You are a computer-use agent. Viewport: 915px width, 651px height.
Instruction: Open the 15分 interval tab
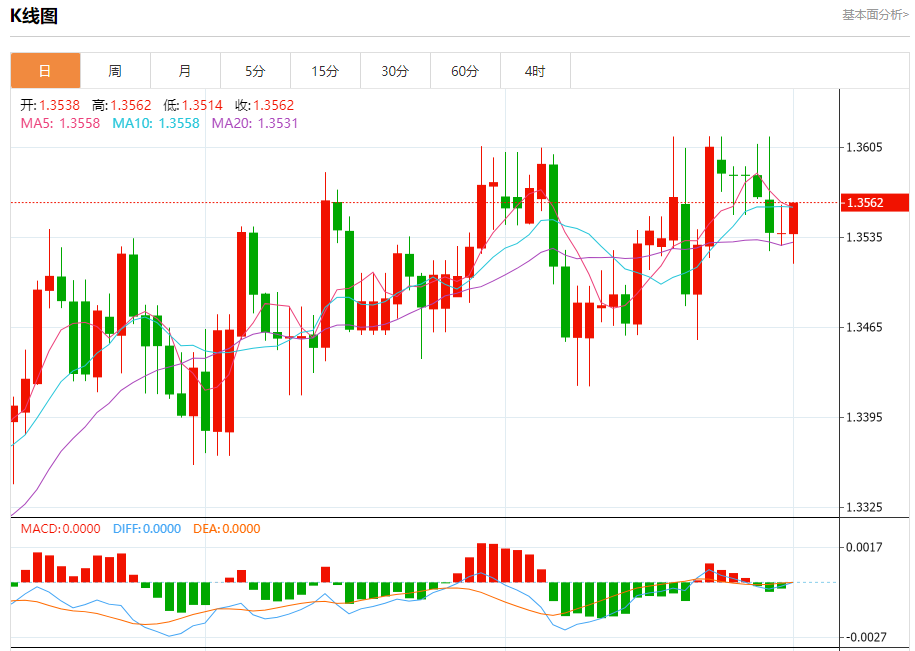pos(326,71)
